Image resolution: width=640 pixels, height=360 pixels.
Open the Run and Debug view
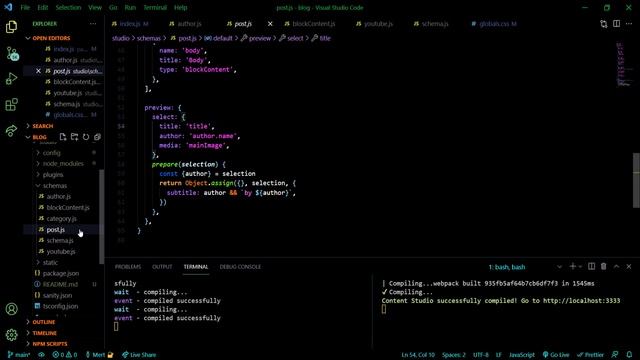click(x=11, y=78)
